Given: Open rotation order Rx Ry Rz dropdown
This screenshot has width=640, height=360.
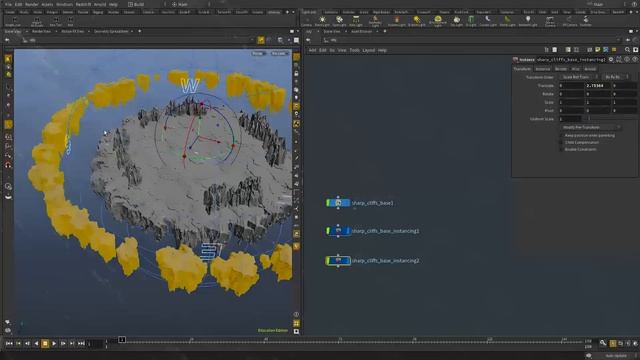Looking at the screenshot, I should [616, 77].
